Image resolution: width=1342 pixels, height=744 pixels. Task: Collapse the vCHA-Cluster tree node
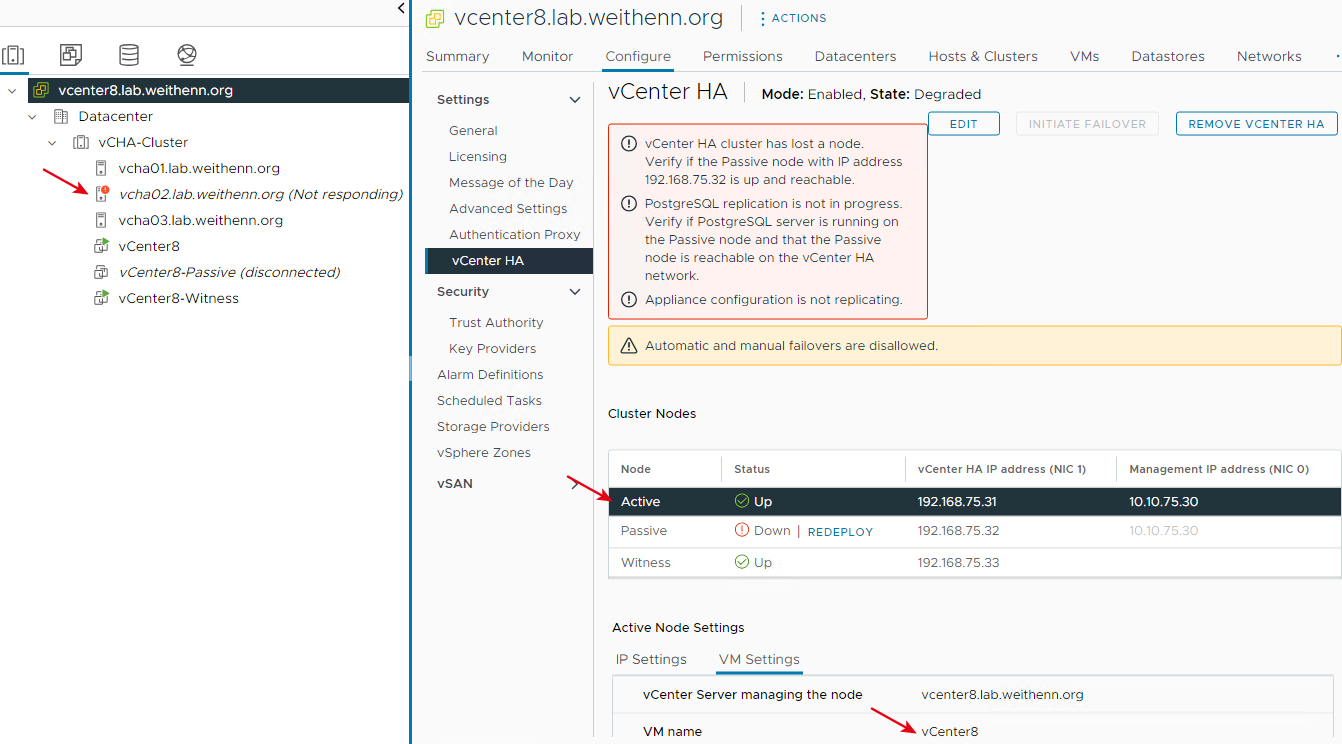[x=52, y=143]
